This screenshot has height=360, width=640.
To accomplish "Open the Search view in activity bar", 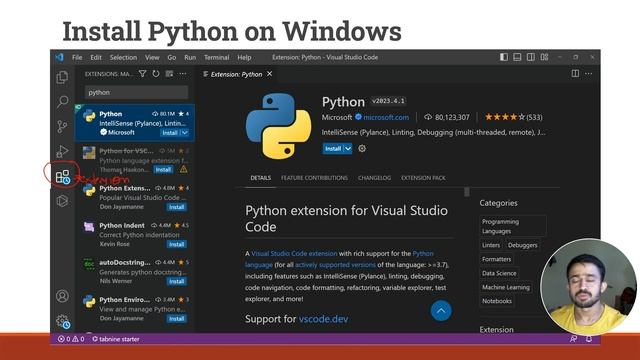I will click(62, 101).
